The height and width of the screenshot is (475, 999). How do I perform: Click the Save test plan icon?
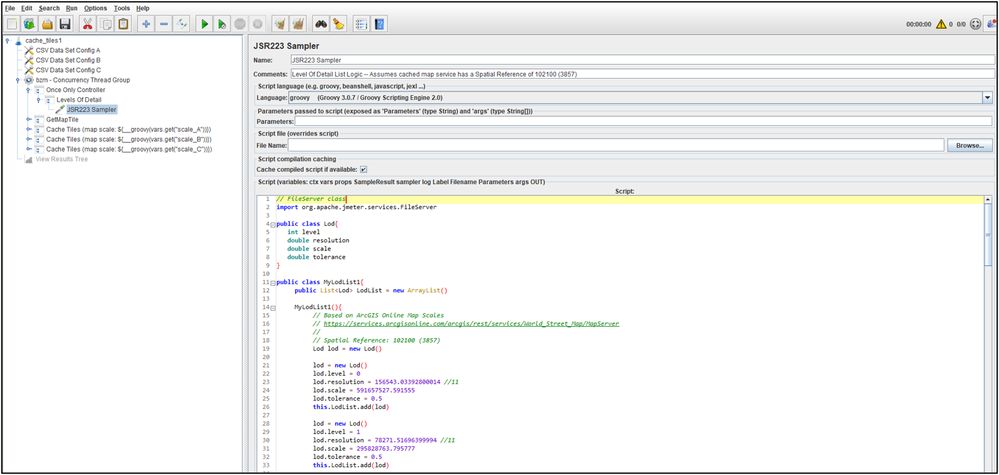coord(65,23)
